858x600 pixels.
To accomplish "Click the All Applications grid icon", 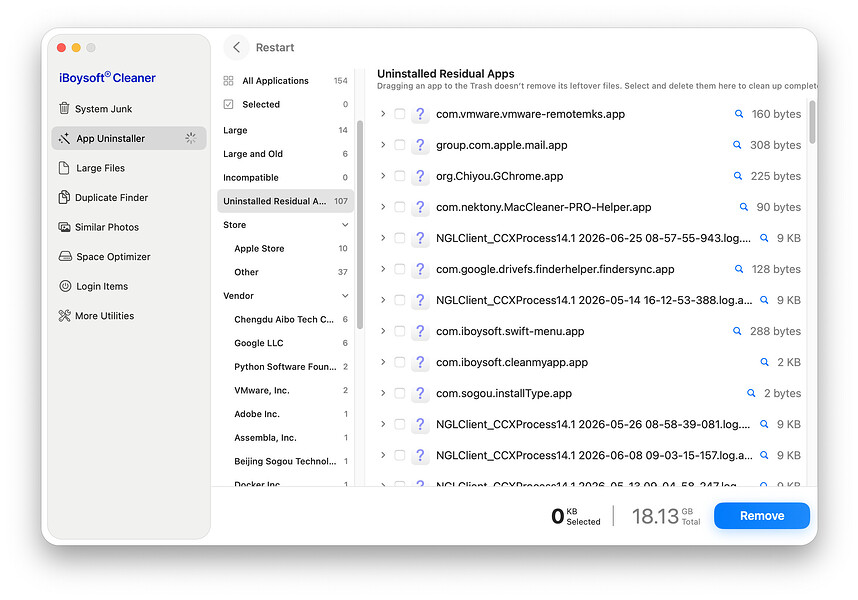I will [x=228, y=81].
